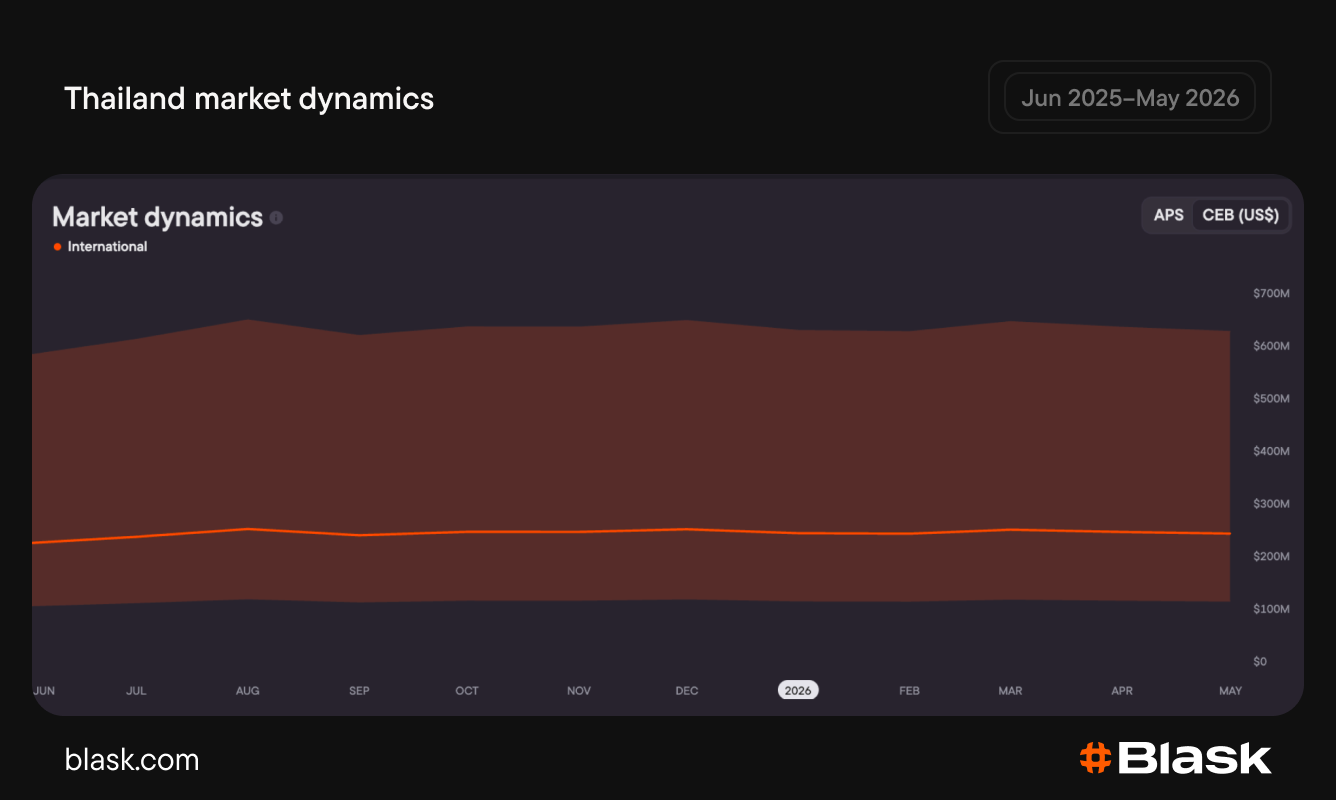The width and height of the screenshot is (1336, 800).
Task: Click the Market dynamics chart title
Action: click(157, 217)
